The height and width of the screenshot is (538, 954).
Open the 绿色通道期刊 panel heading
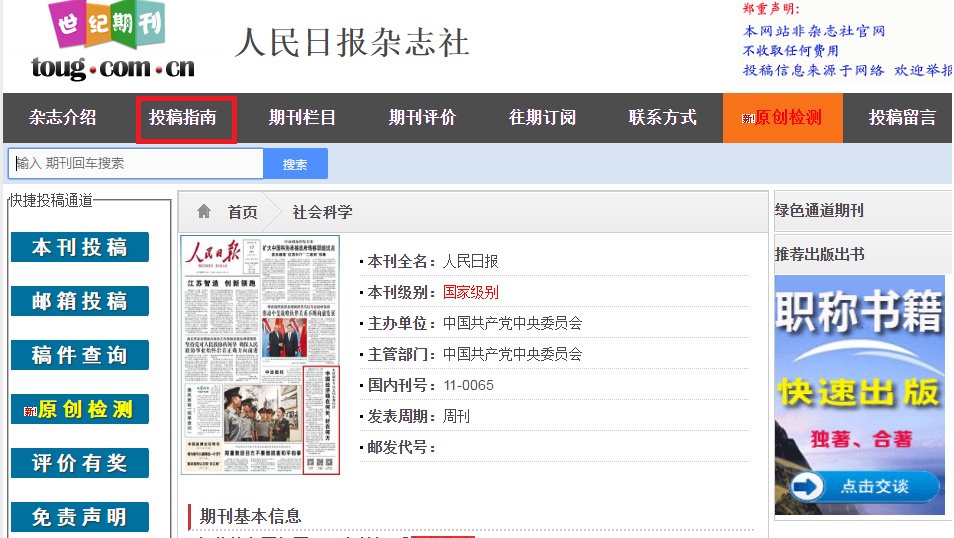pyautogui.click(x=819, y=211)
